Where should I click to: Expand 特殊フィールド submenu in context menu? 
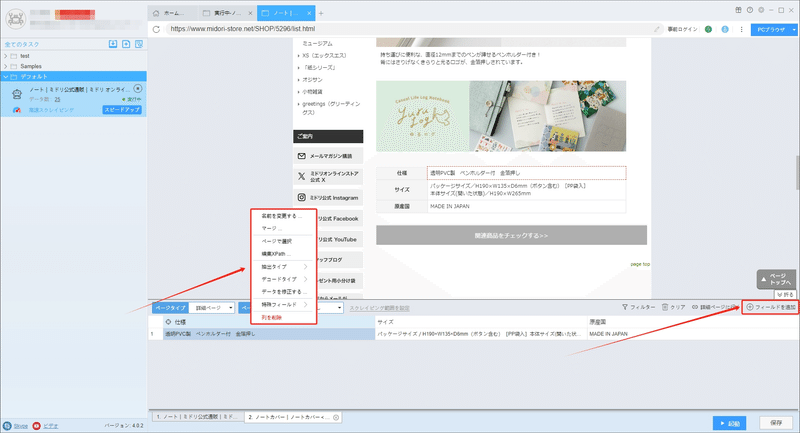pyautogui.click(x=284, y=304)
